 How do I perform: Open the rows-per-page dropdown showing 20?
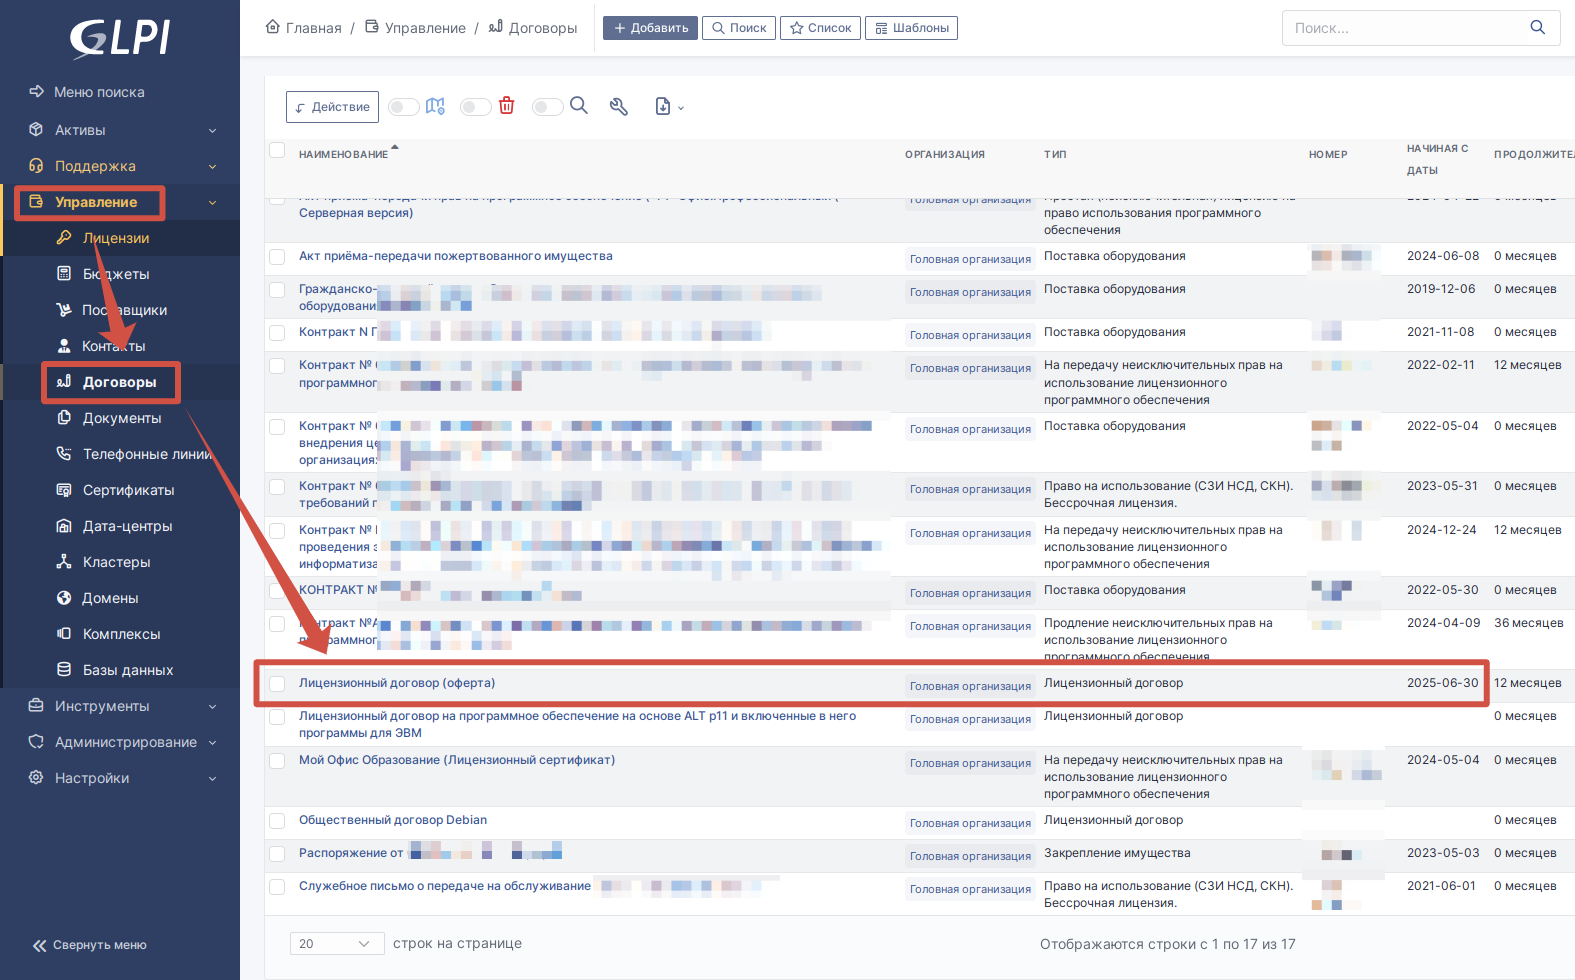[336, 944]
